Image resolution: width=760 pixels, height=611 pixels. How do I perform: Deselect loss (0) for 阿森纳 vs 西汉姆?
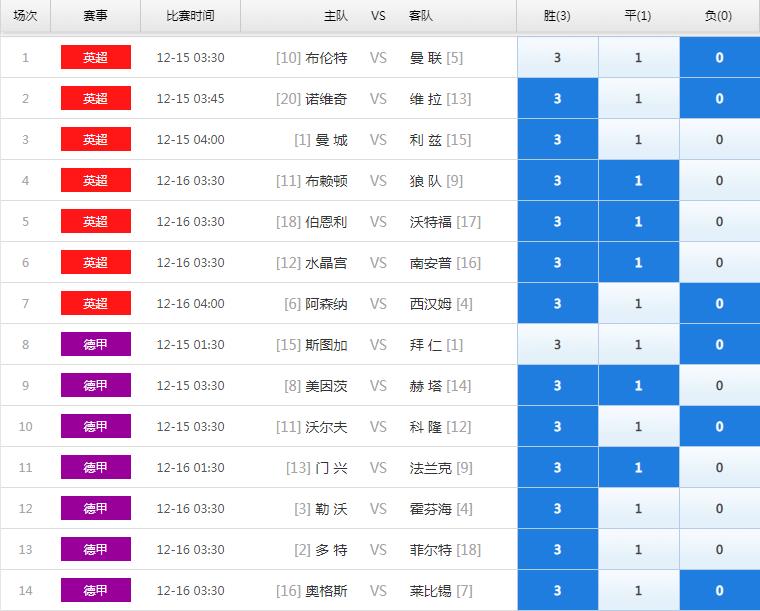coord(719,303)
